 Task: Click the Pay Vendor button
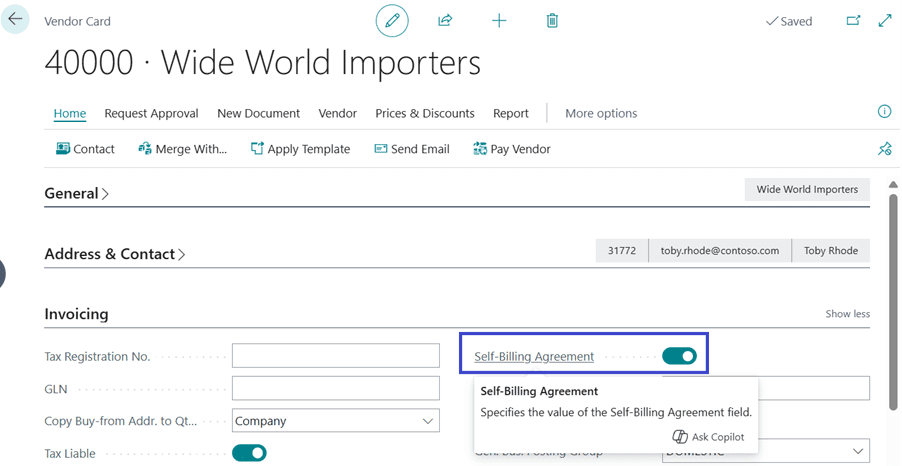coord(512,149)
